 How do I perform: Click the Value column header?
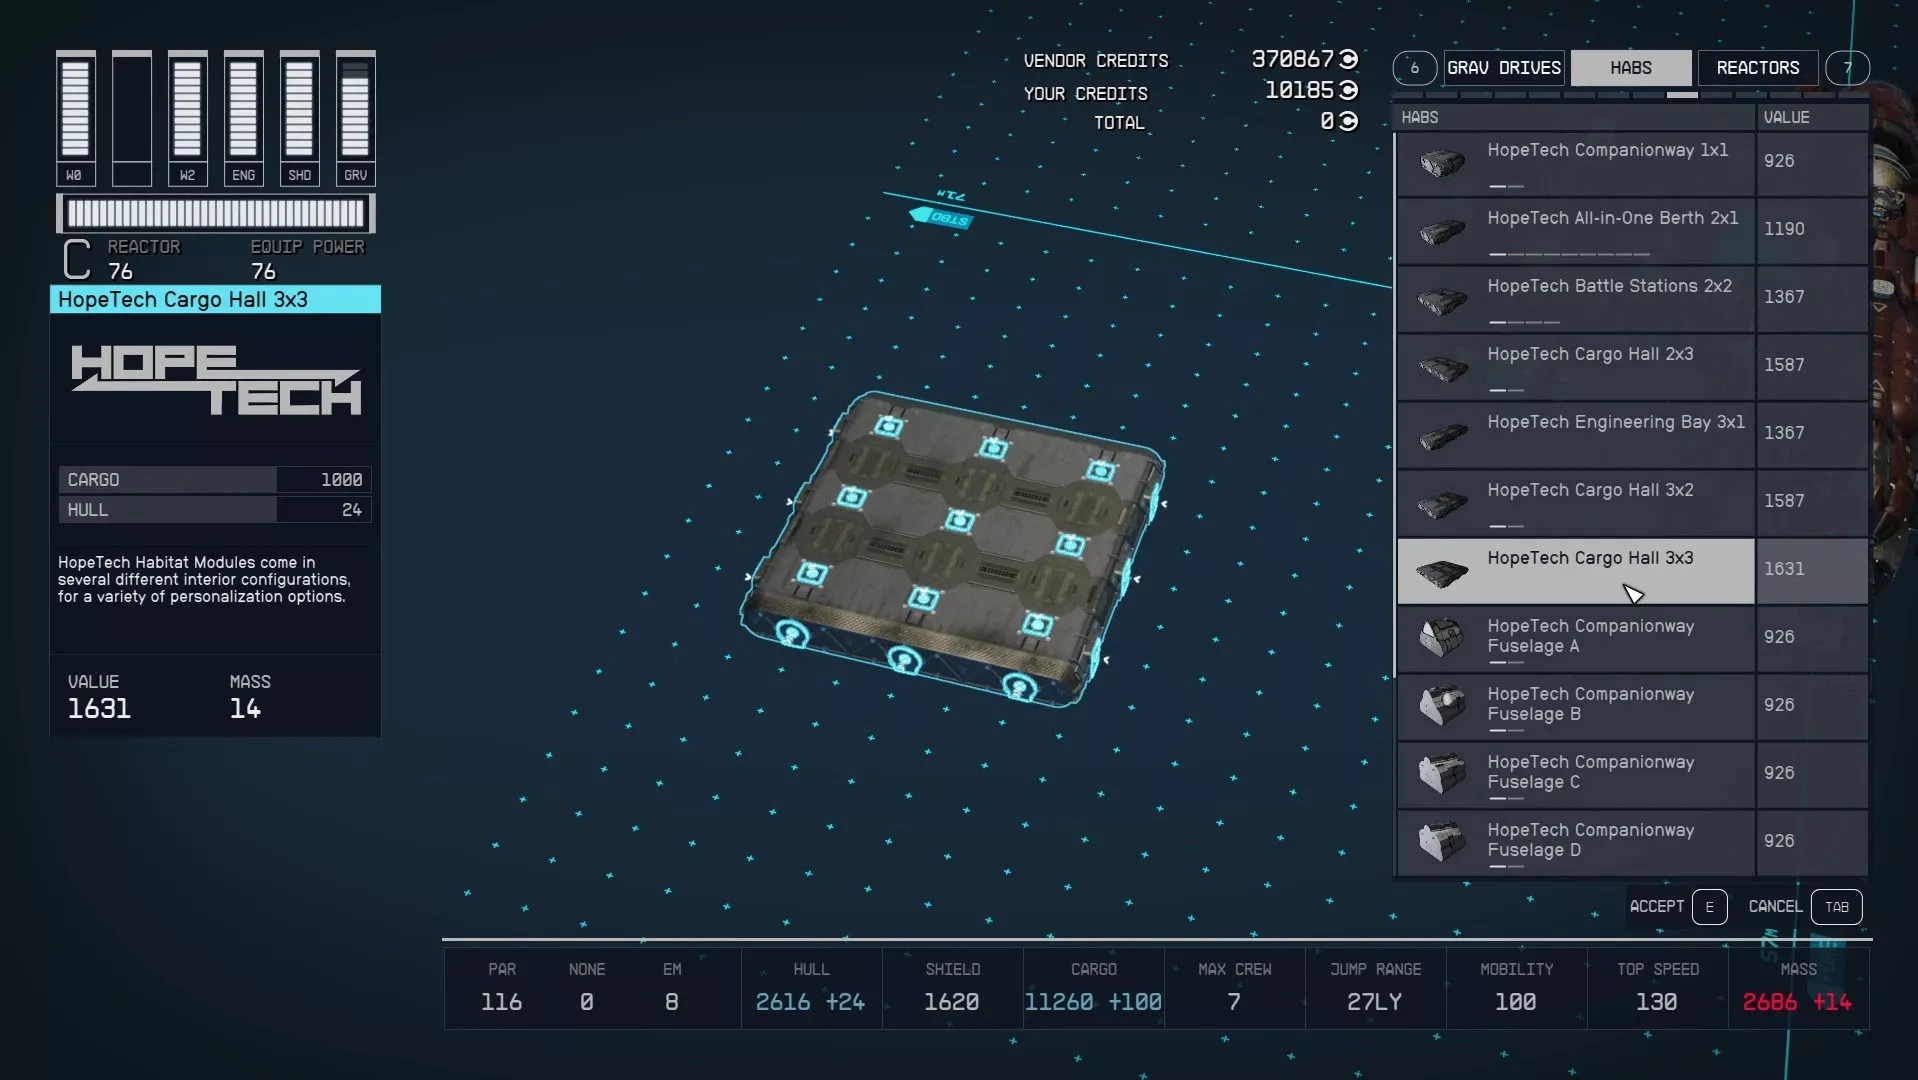click(x=1812, y=117)
